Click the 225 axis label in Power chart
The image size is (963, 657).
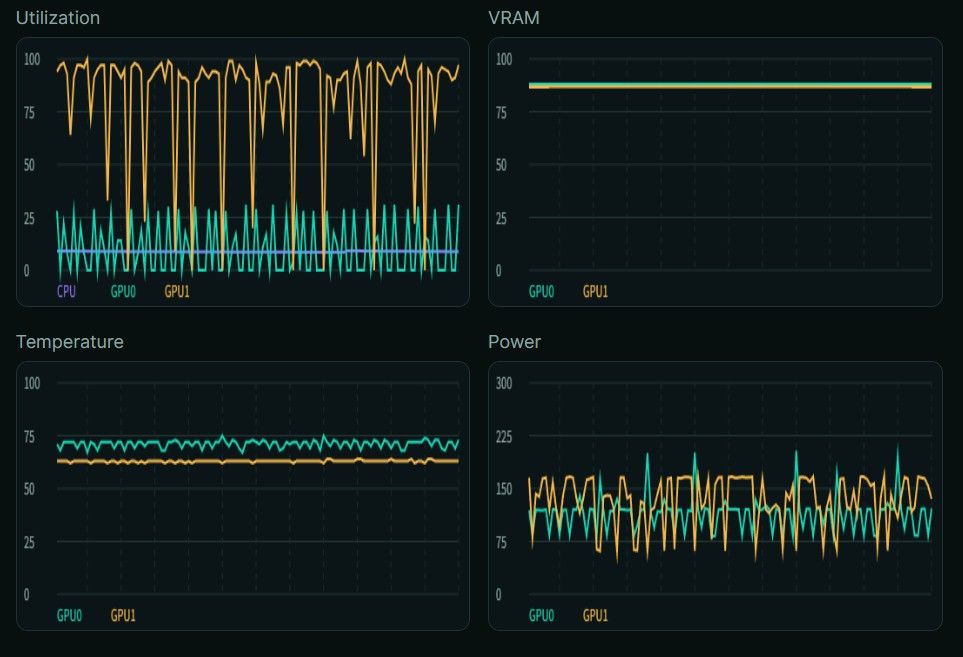point(504,437)
